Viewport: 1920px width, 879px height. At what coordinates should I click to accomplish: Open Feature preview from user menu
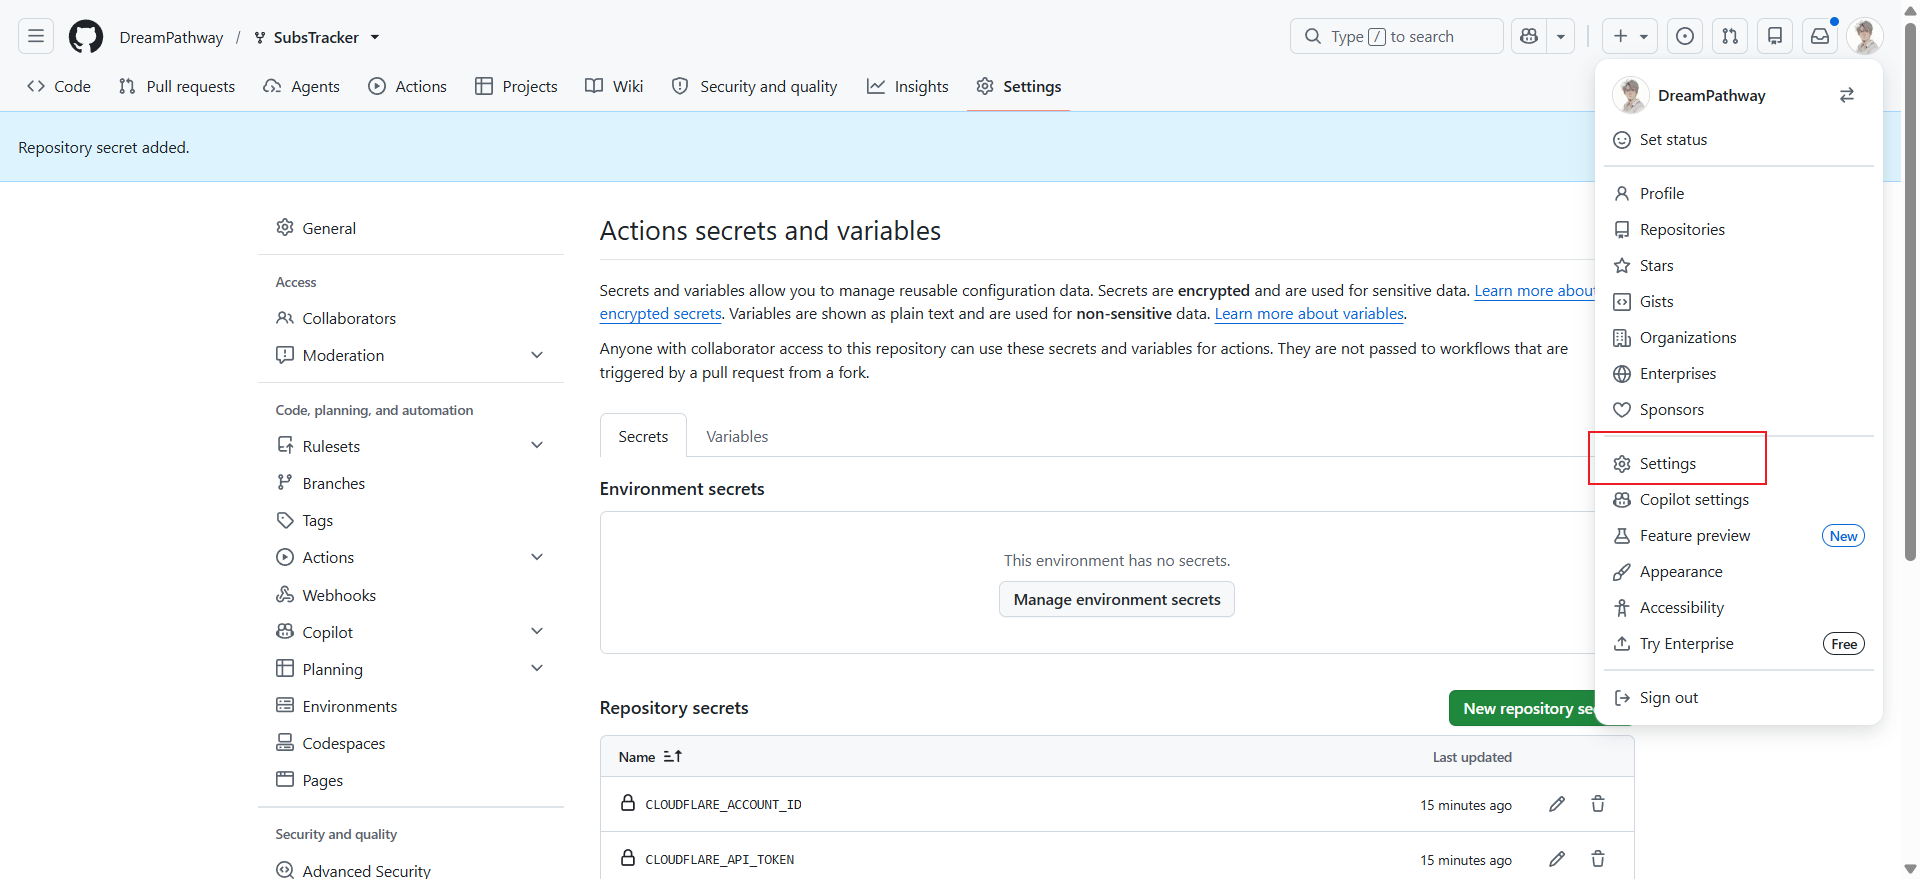[x=1739, y=536]
